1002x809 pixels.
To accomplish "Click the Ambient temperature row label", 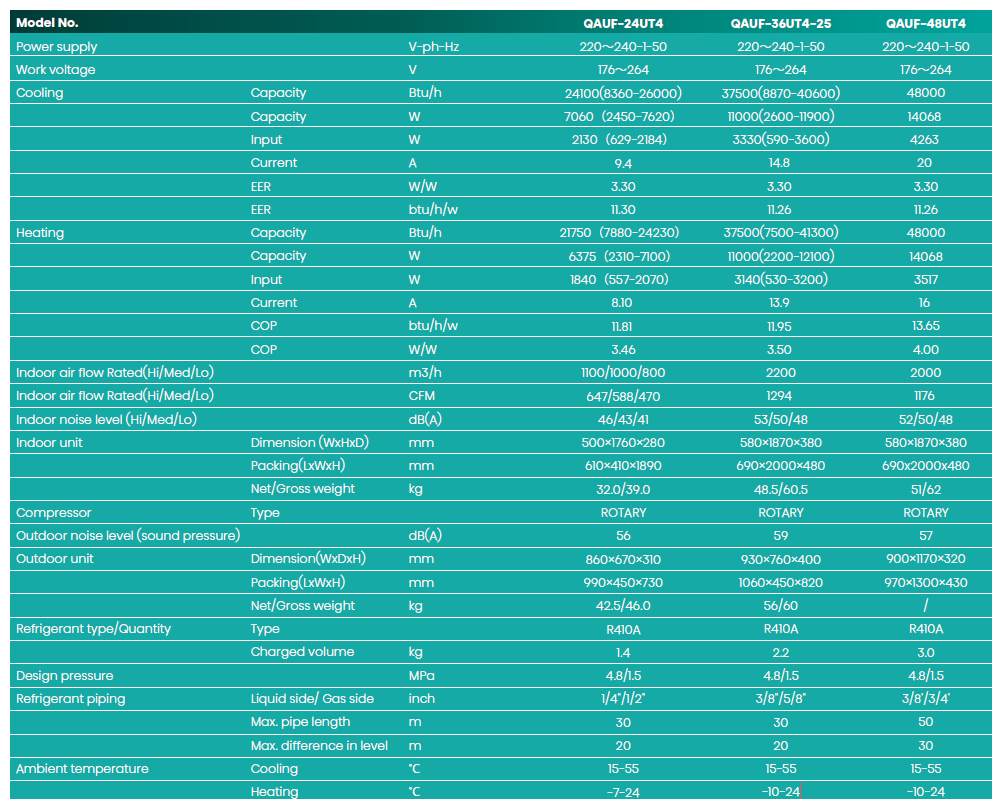I will click(x=82, y=769).
